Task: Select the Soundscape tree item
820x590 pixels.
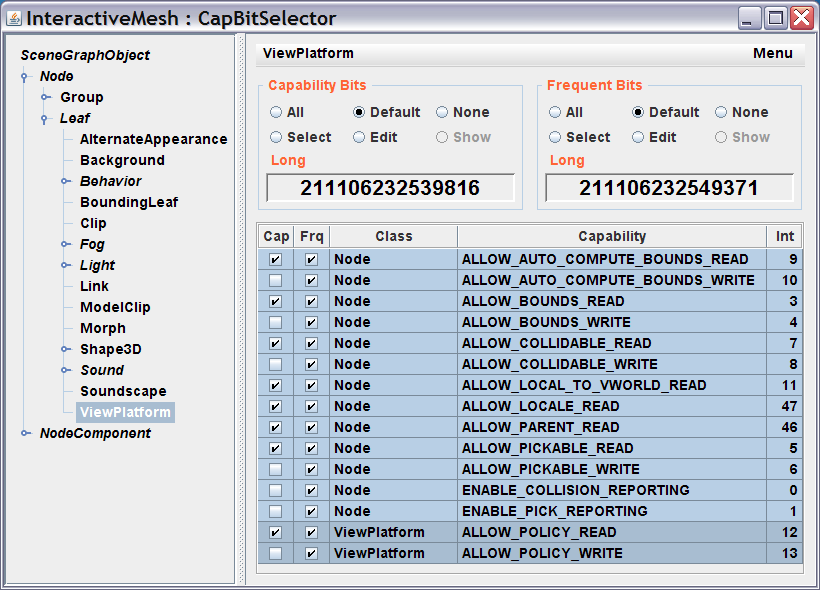Action: pos(123,391)
